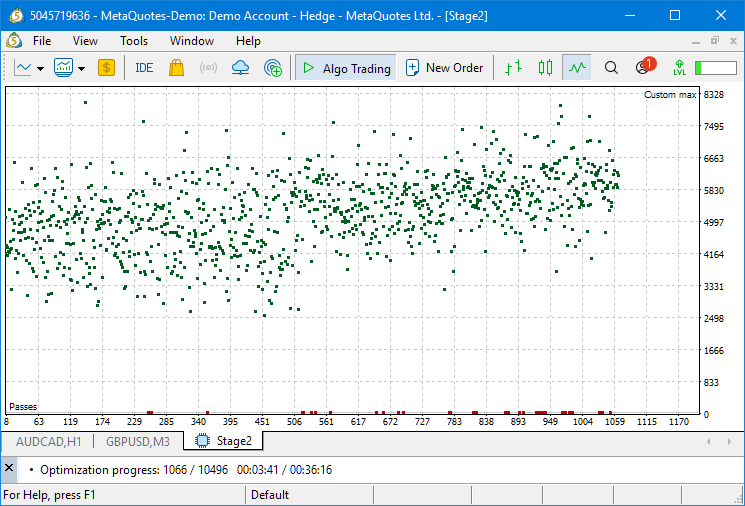The image size is (745, 506).
Task: Close the optimization progress panel
Action: pos(9,469)
